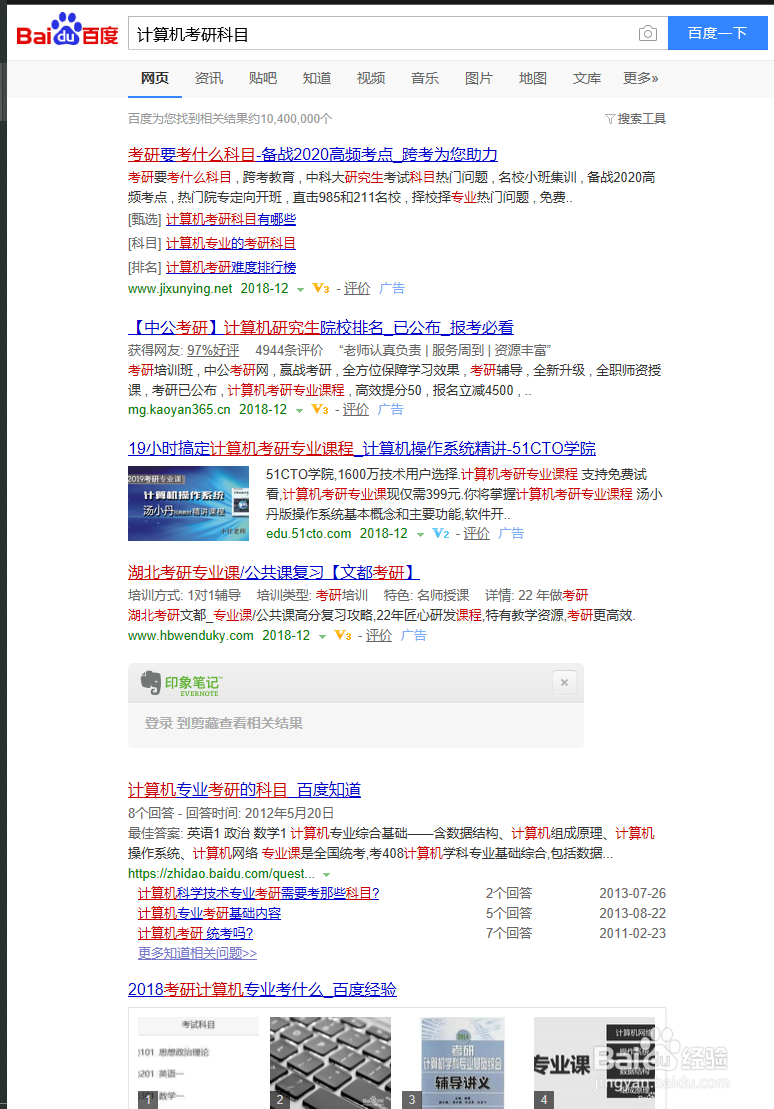
Task: Go to the 知道 tab
Action: point(317,78)
